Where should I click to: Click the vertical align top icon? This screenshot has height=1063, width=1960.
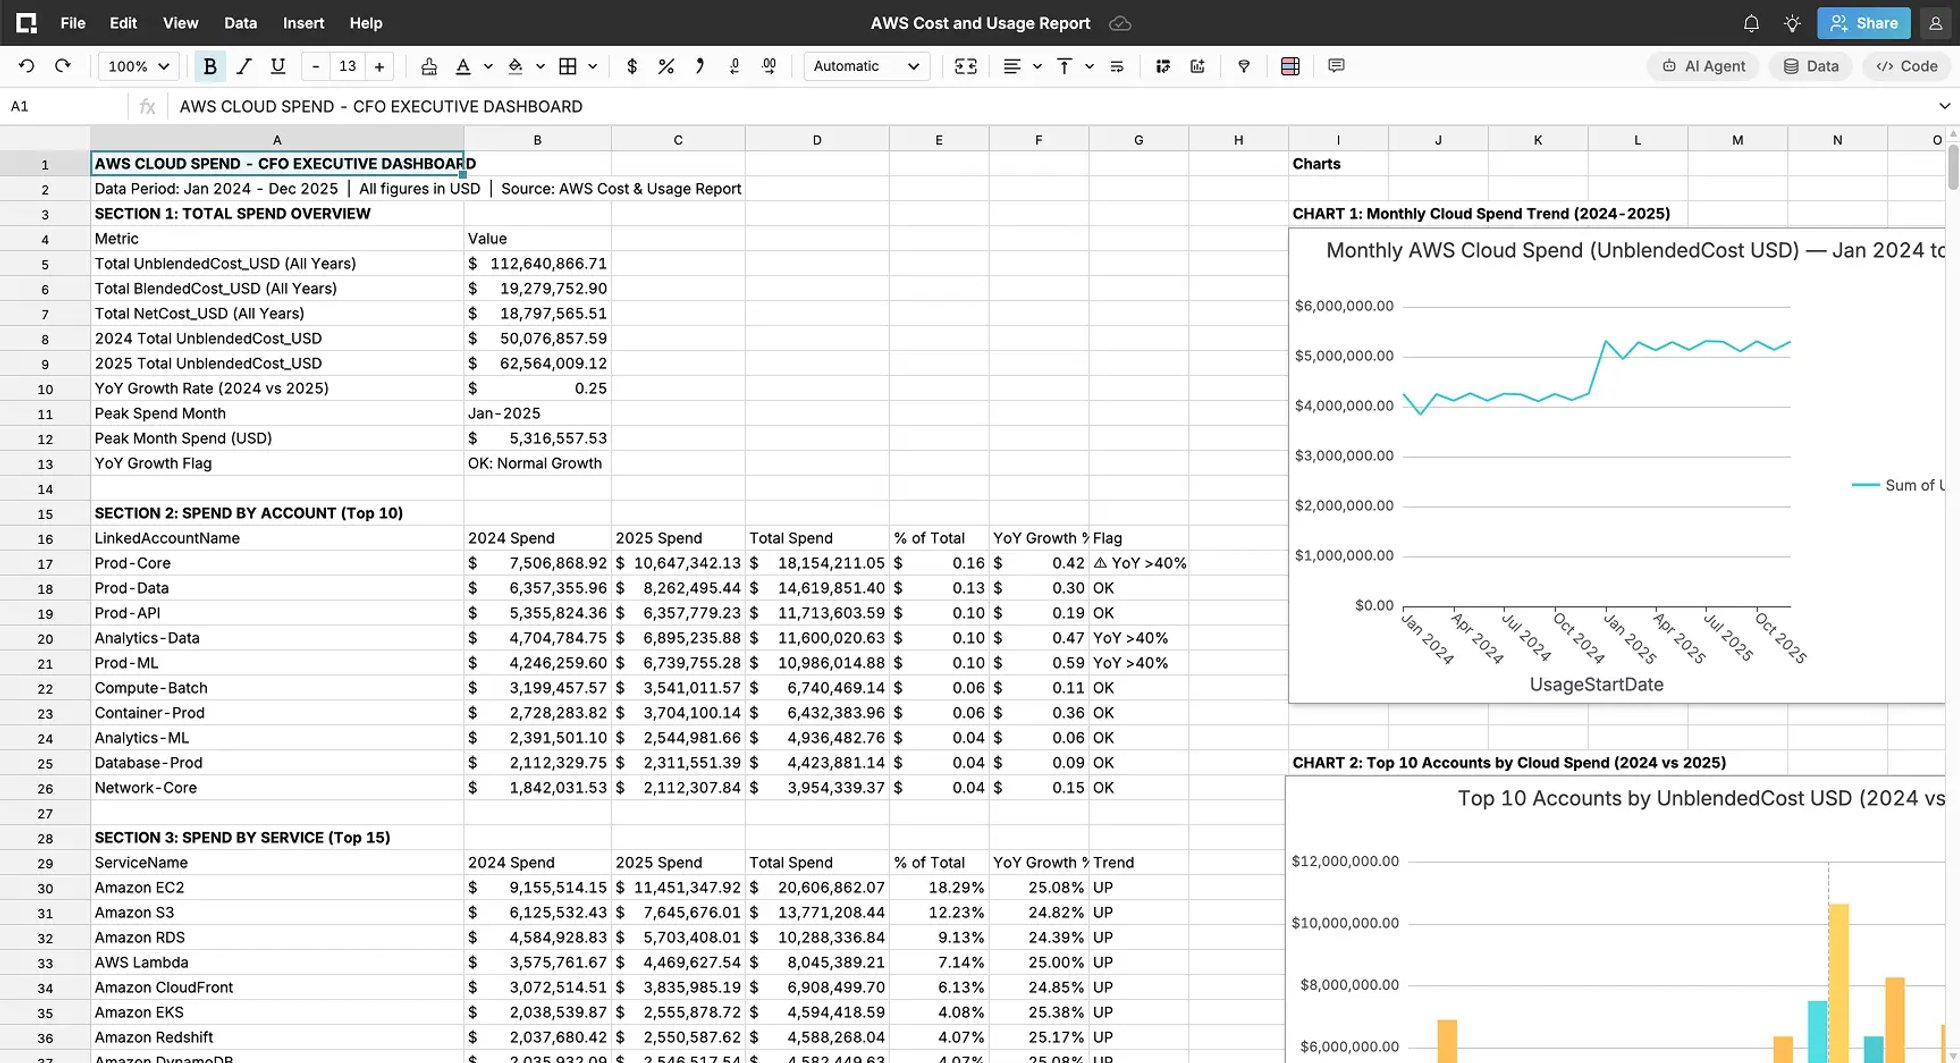(1064, 66)
